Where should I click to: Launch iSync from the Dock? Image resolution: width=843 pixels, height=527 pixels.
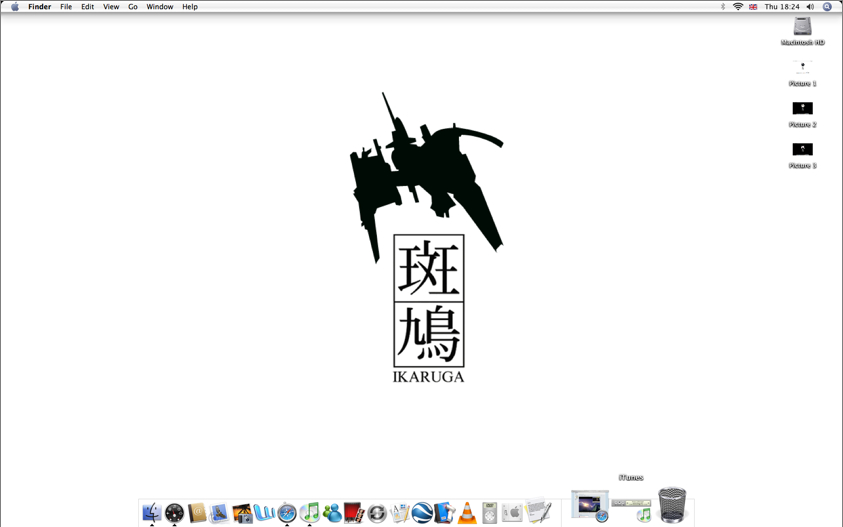click(377, 513)
